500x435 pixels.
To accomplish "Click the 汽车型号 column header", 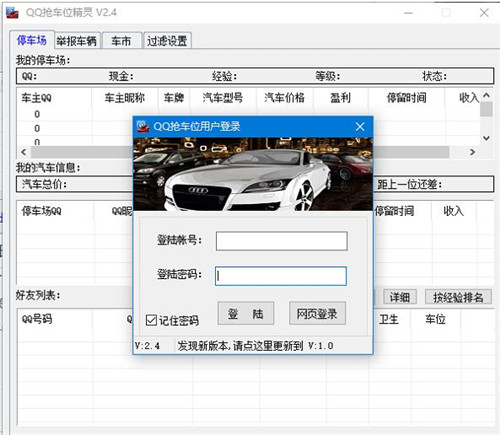I will [223, 98].
